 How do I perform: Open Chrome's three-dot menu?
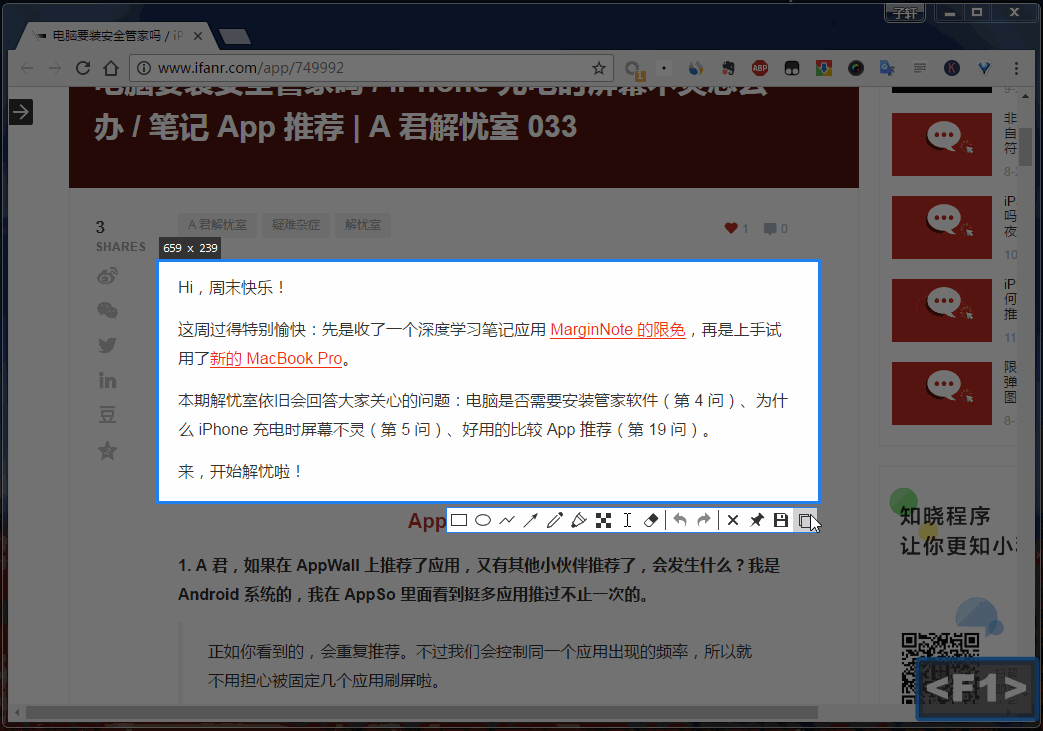click(x=1016, y=68)
